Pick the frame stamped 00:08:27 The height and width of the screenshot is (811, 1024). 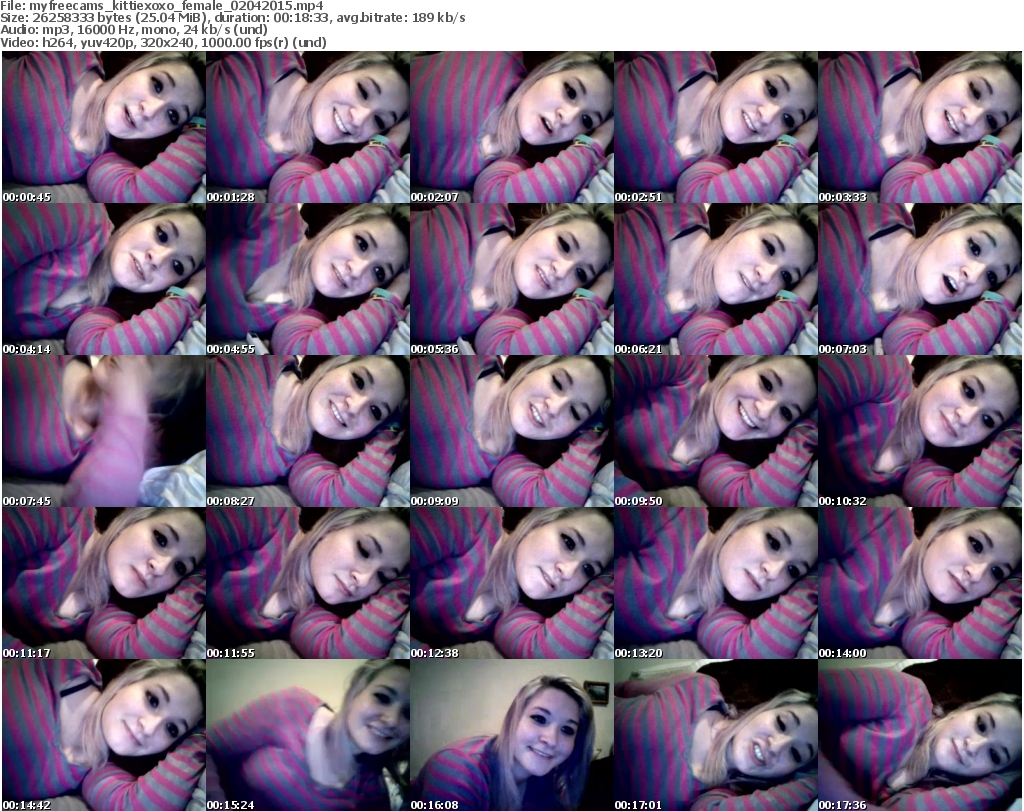(308, 431)
